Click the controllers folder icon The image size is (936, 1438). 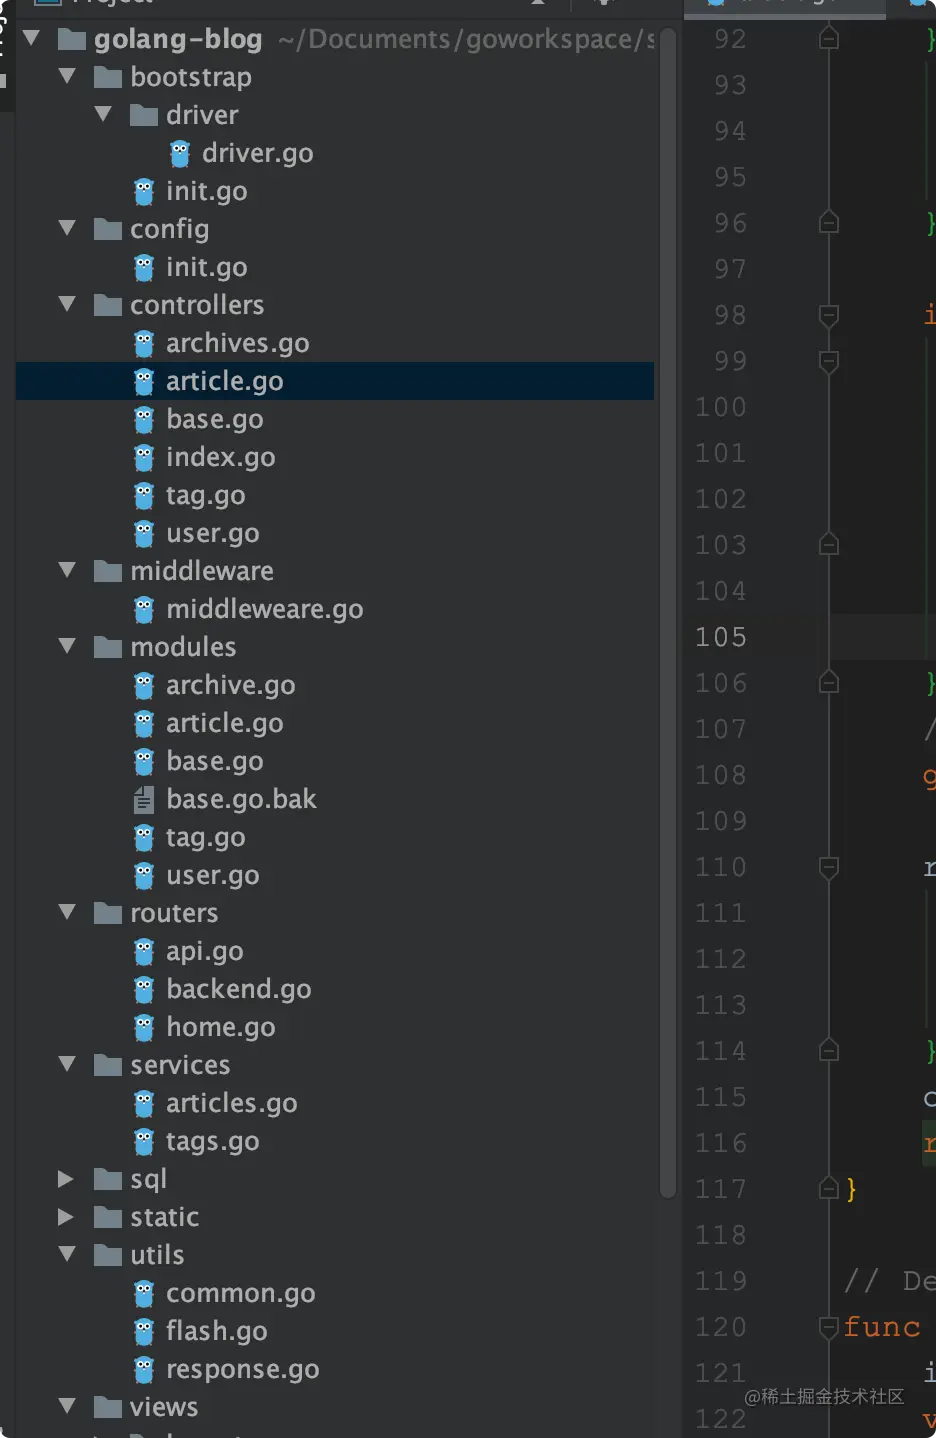coord(108,305)
